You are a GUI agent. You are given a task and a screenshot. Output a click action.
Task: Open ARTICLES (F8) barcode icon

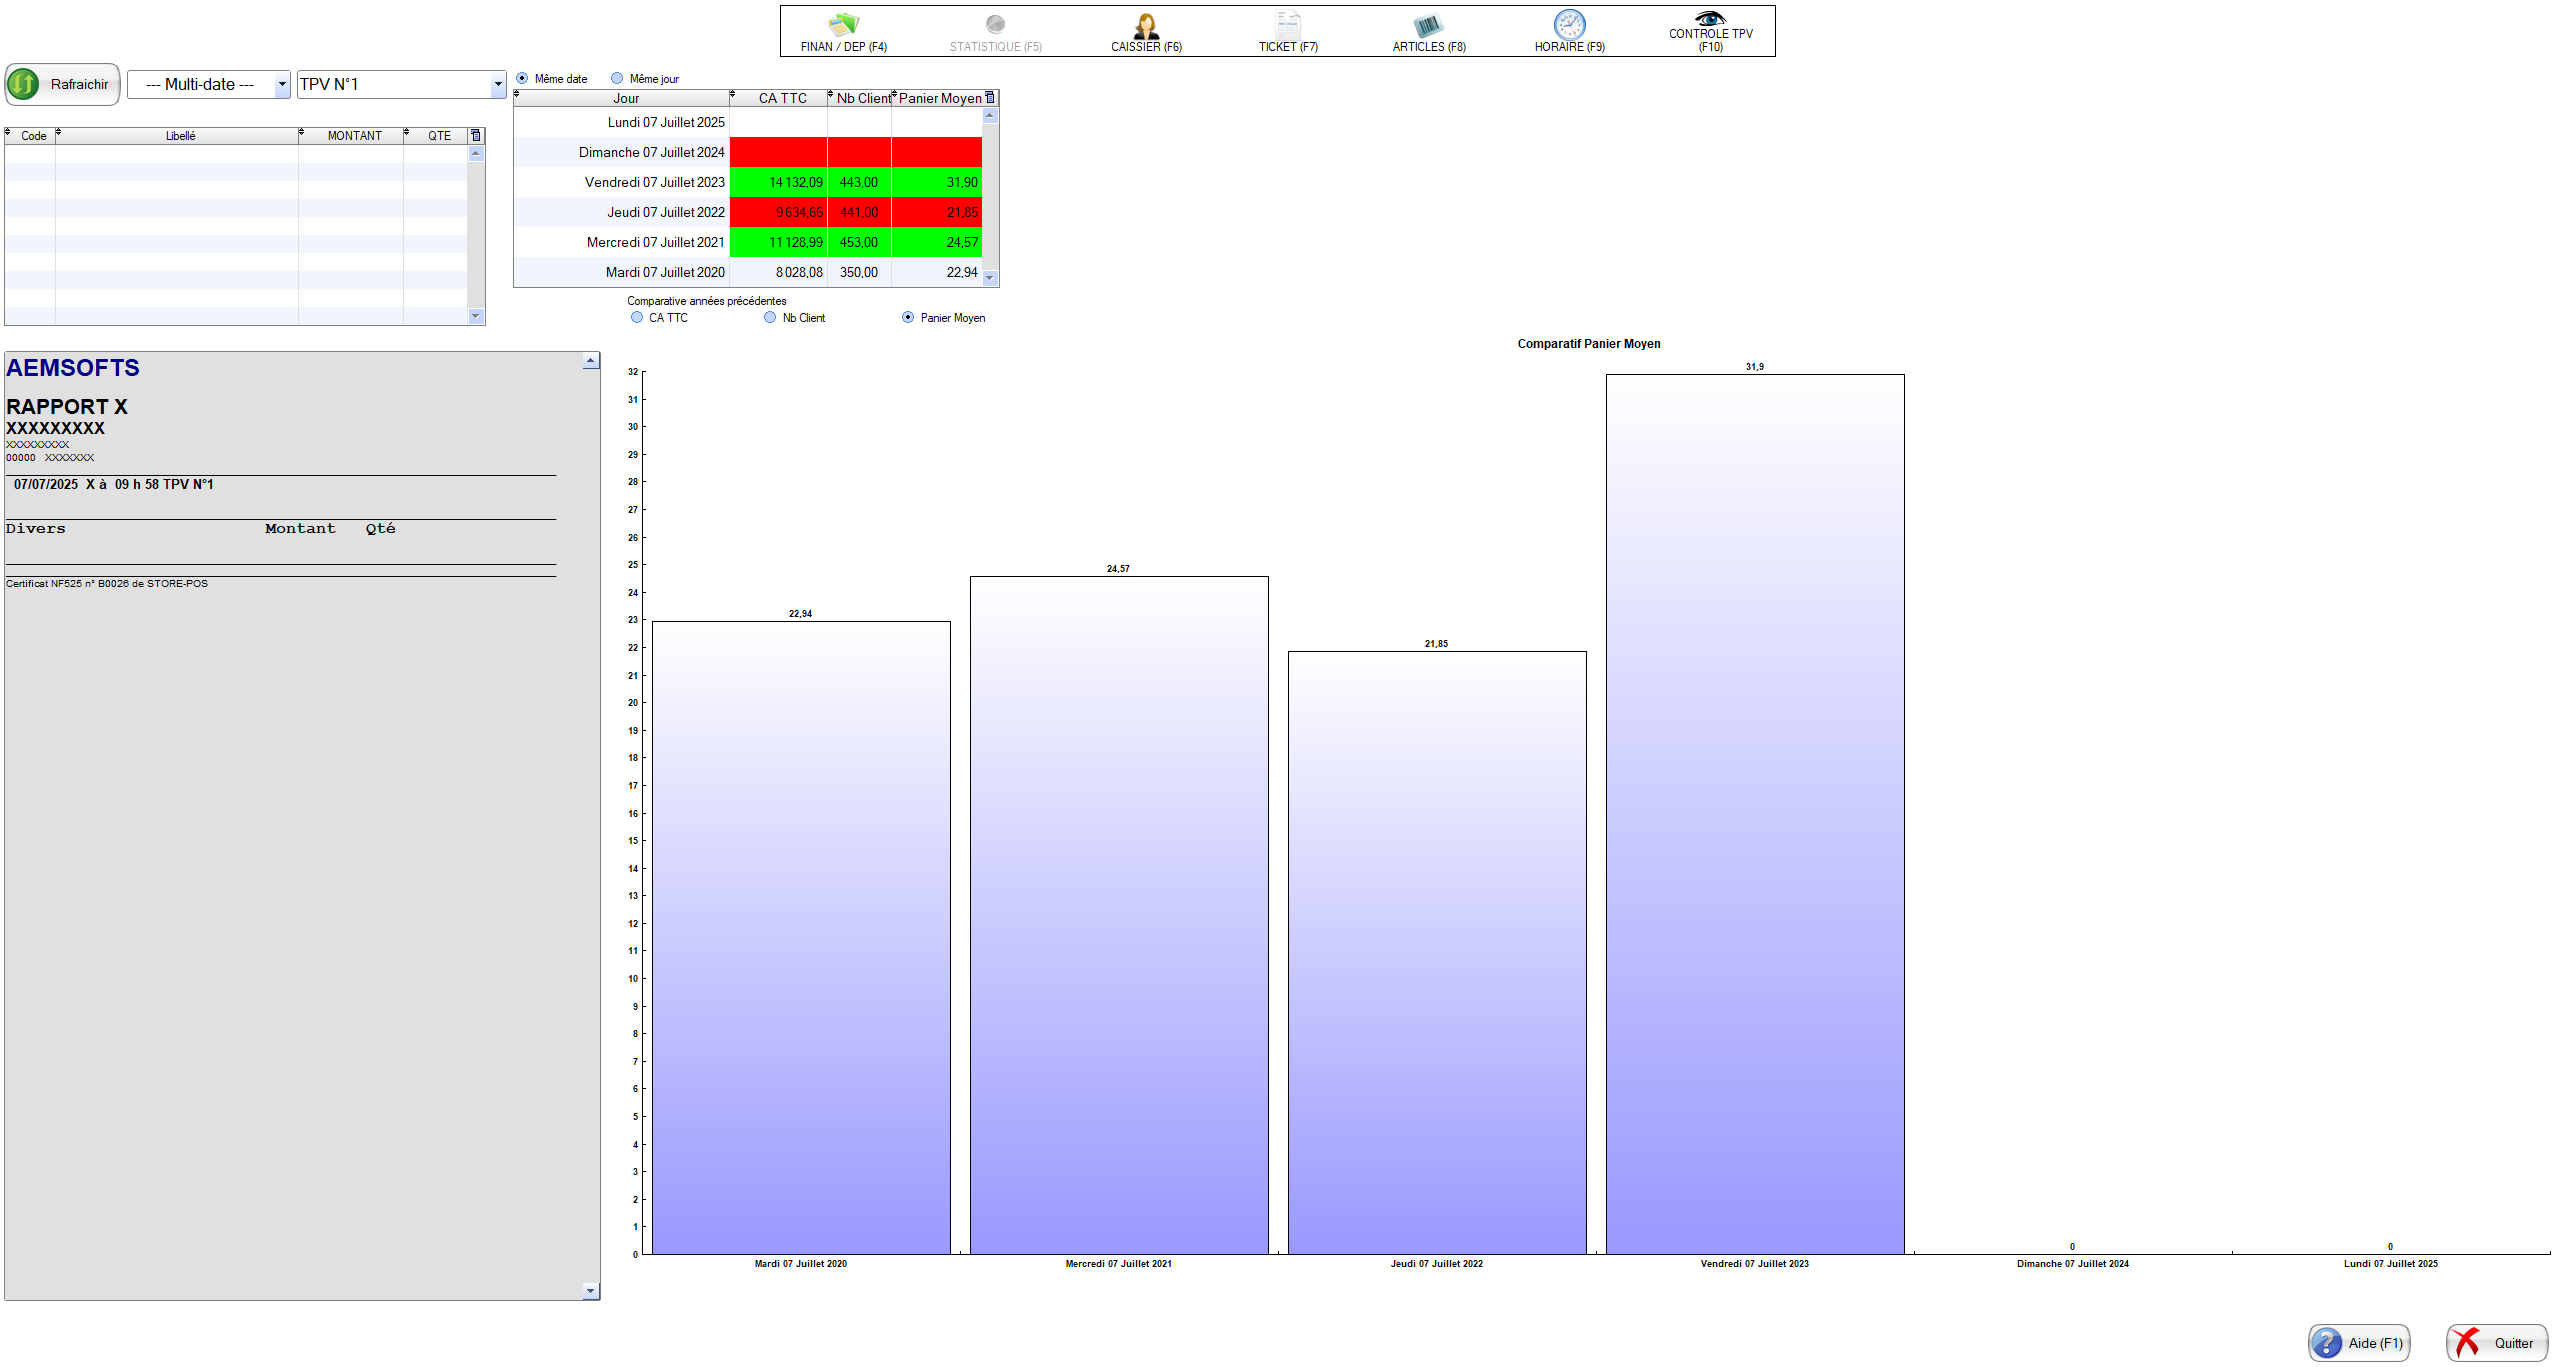[1428, 25]
